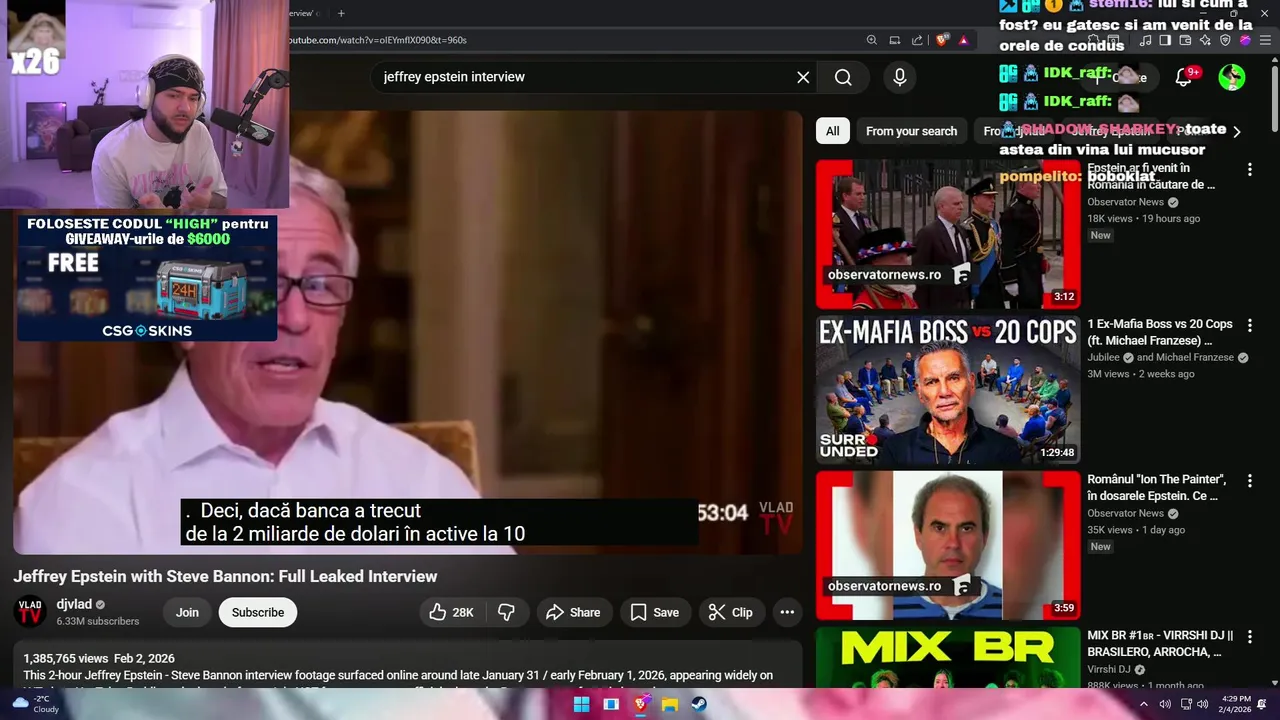Open Leo AI sparkle icon

pyautogui.click(x=1205, y=40)
